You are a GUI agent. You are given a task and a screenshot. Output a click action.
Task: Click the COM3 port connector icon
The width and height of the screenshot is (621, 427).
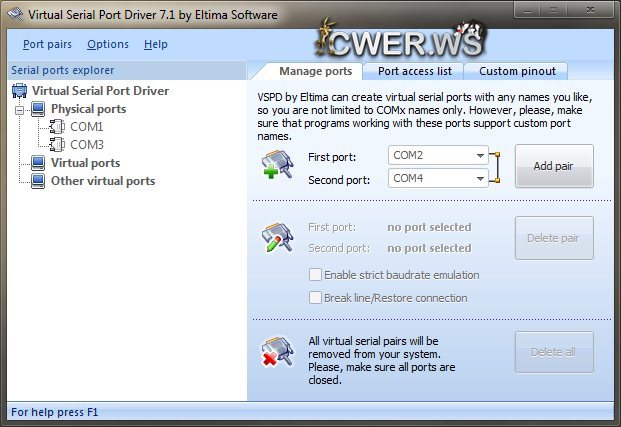57,145
